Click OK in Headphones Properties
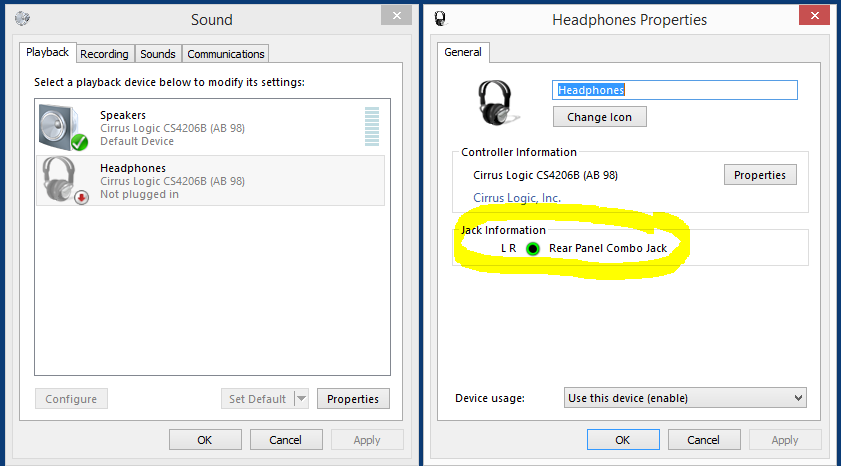841x466 pixels. coord(623,440)
